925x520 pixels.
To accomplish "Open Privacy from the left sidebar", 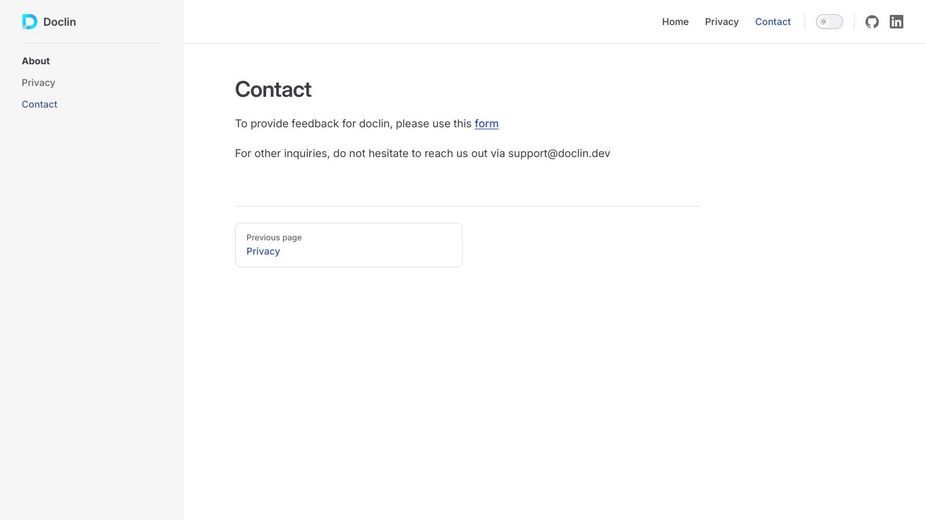I will [x=38, y=83].
